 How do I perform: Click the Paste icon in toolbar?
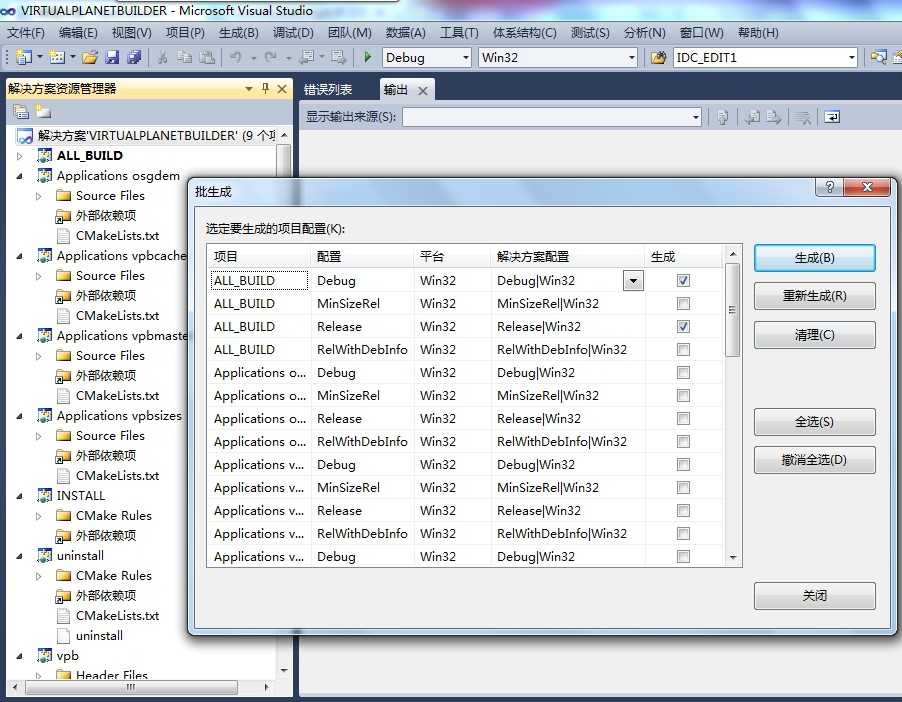point(207,57)
